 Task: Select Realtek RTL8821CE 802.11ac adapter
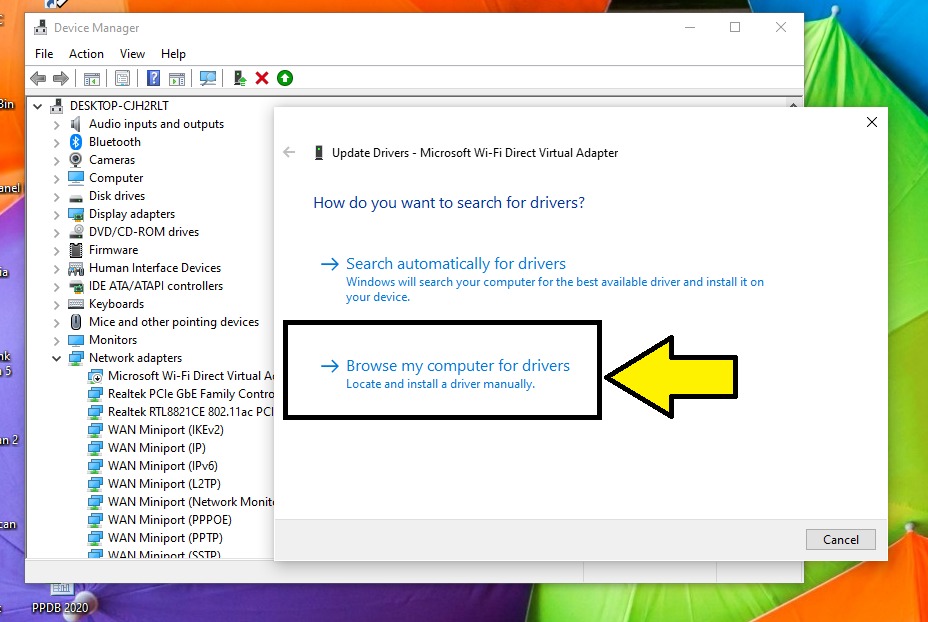[191, 412]
